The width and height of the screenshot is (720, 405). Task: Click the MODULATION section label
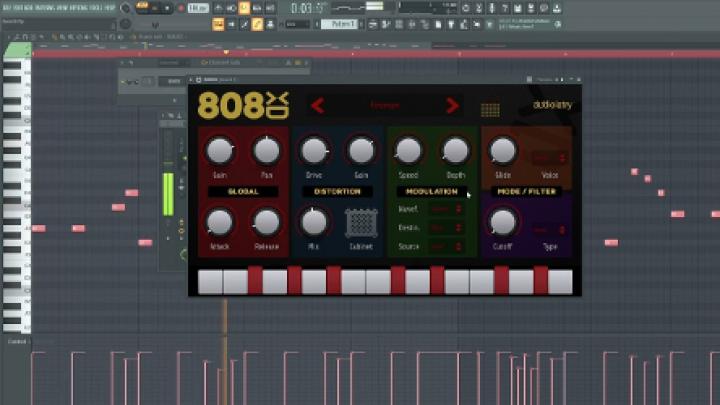coord(432,191)
